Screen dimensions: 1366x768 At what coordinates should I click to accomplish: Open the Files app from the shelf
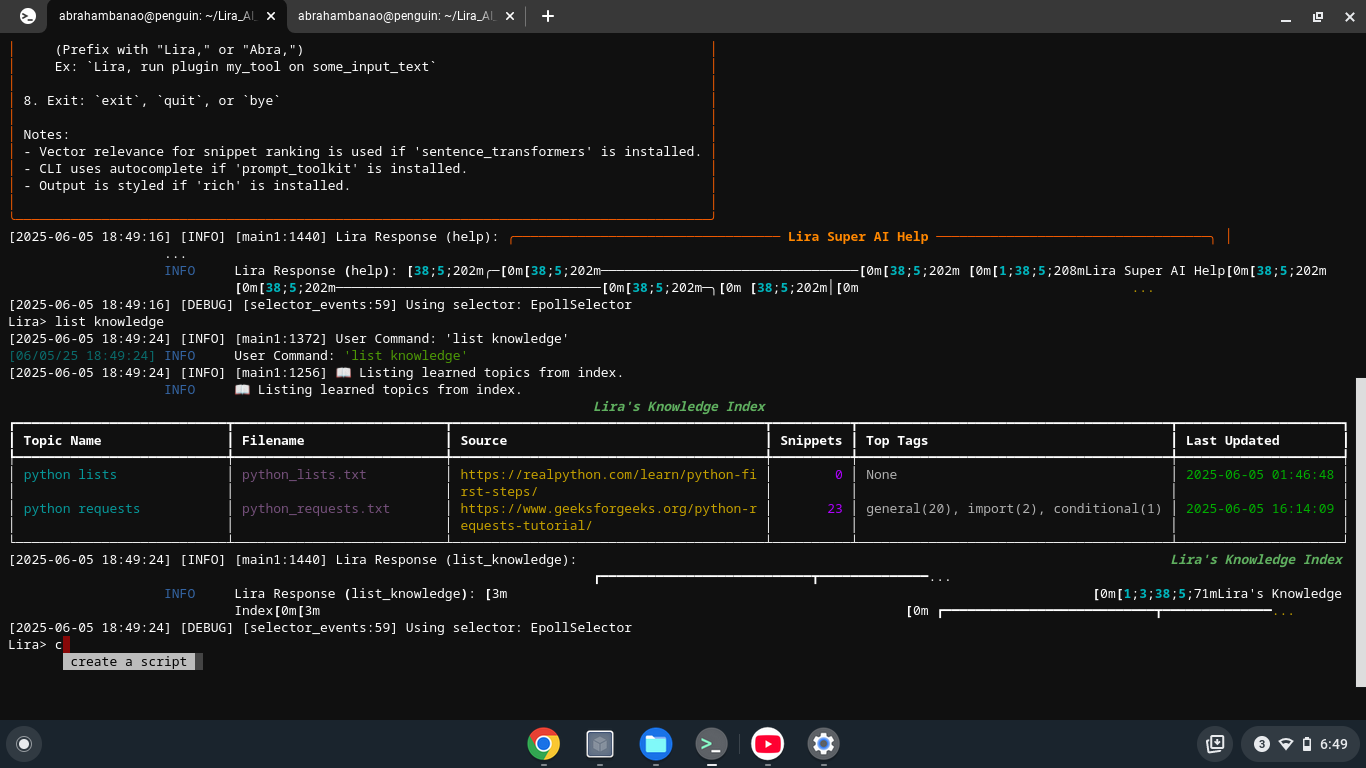point(655,744)
